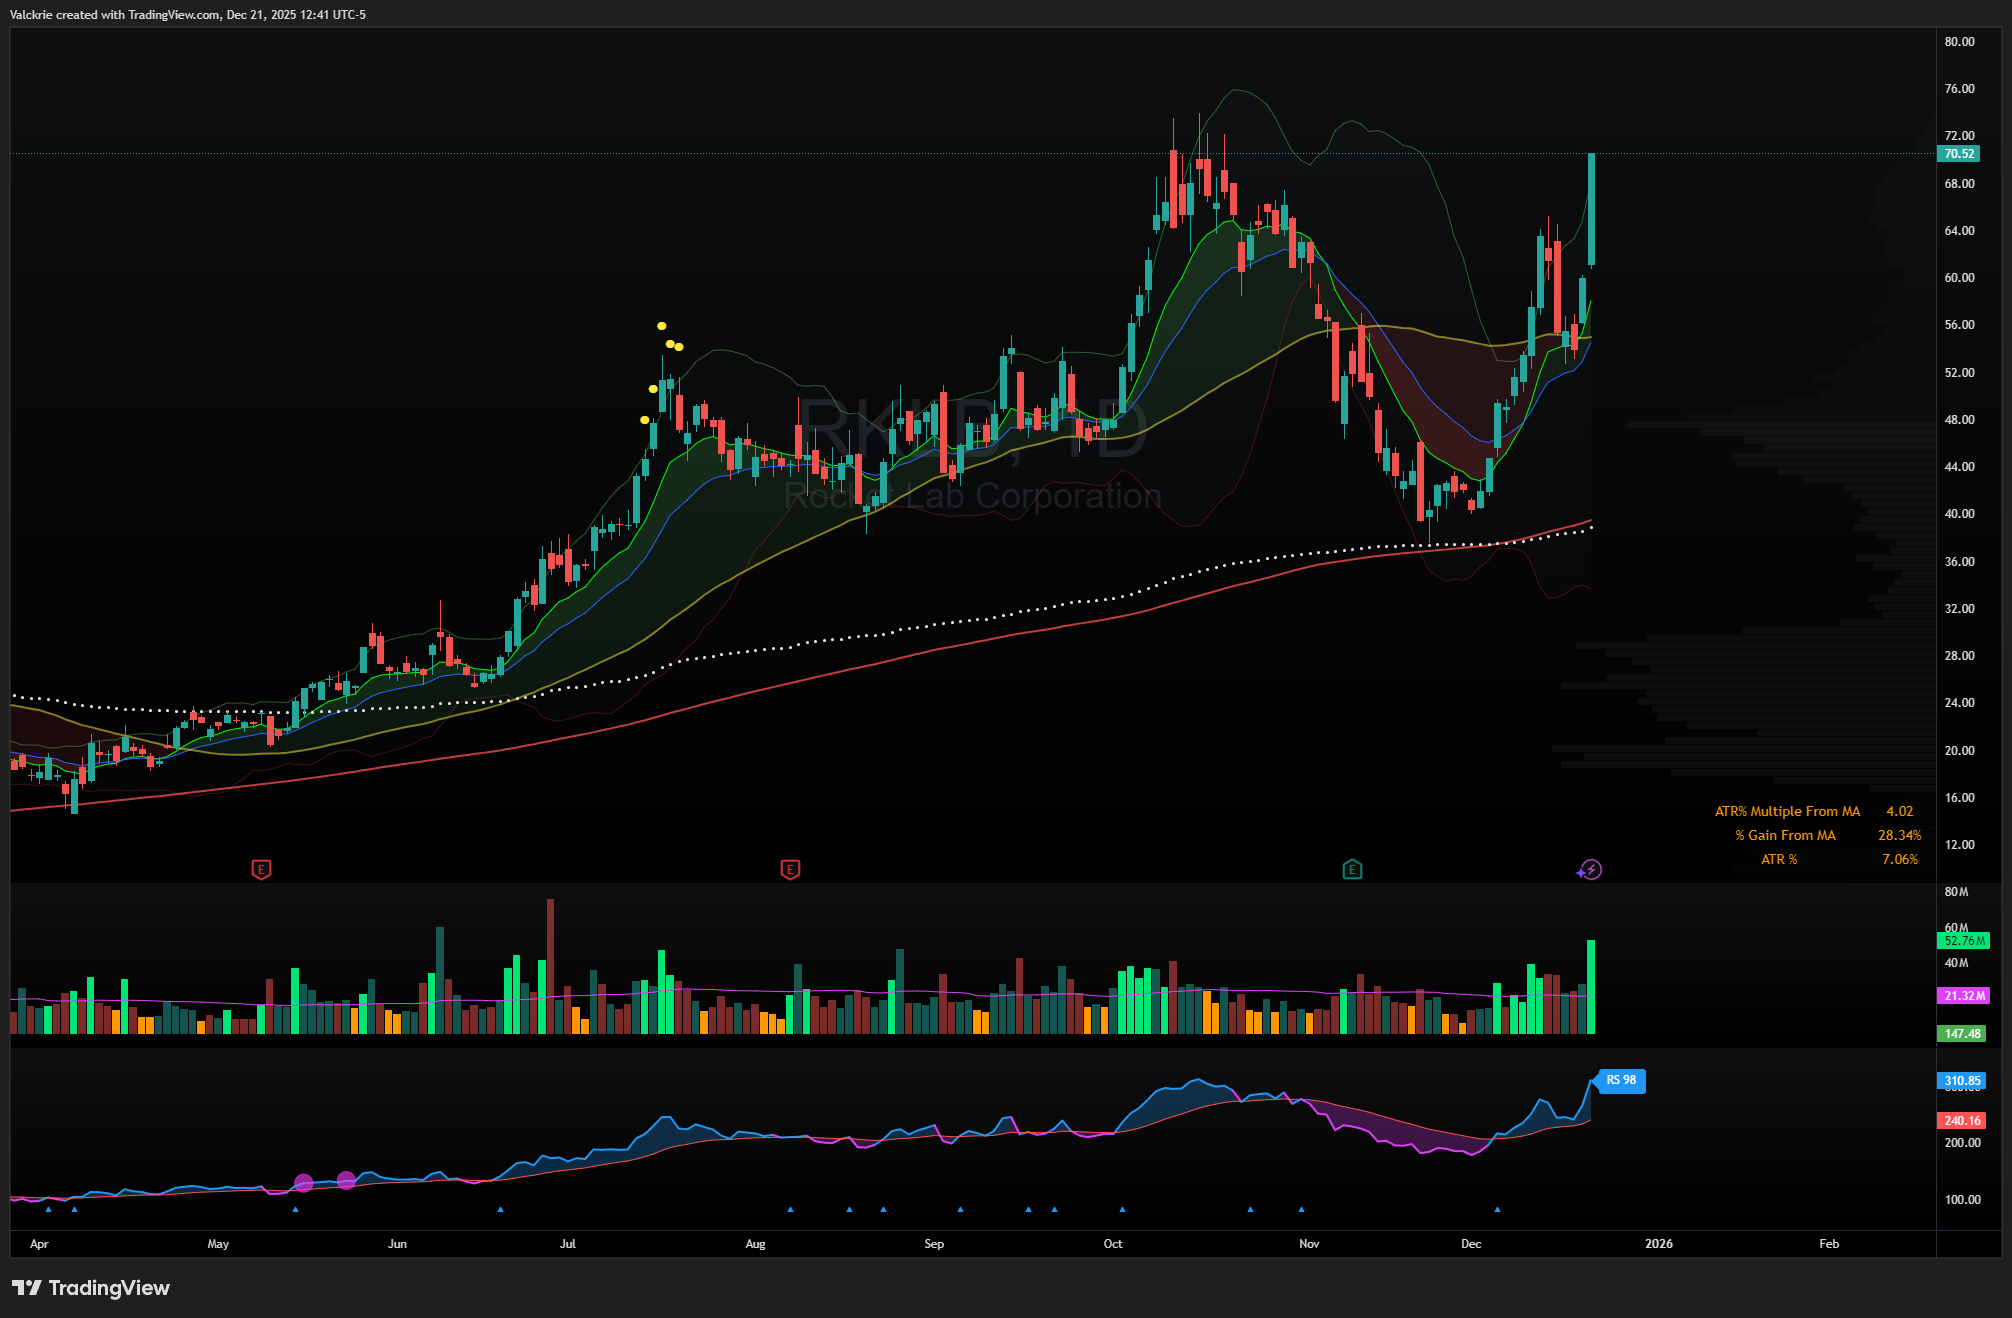
Task: Click the blue triangle marker under December
Action: pyautogui.click(x=1497, y=1210)
